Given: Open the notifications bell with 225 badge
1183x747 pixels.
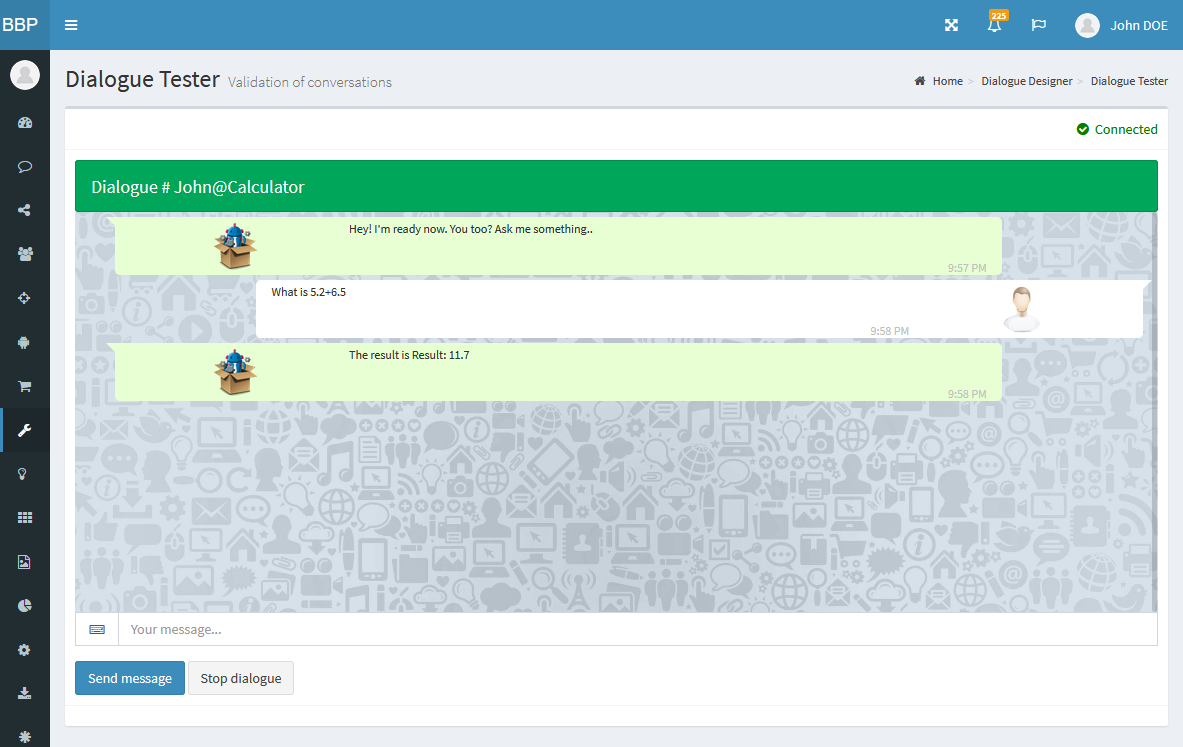Looking at the screenshot, I should pyautogui.click(x=994, y=25).
